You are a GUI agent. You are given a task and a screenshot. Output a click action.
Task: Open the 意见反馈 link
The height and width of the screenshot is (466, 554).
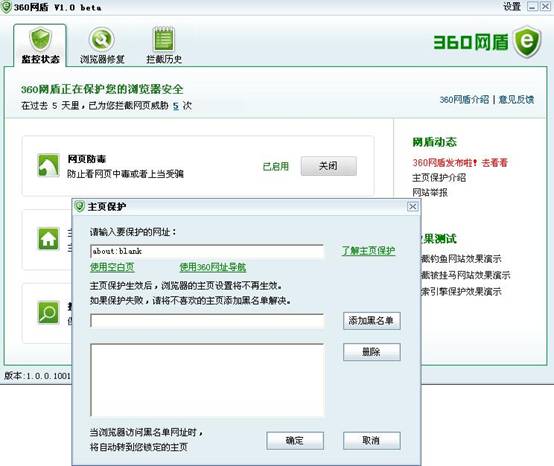tap(516, 100)
